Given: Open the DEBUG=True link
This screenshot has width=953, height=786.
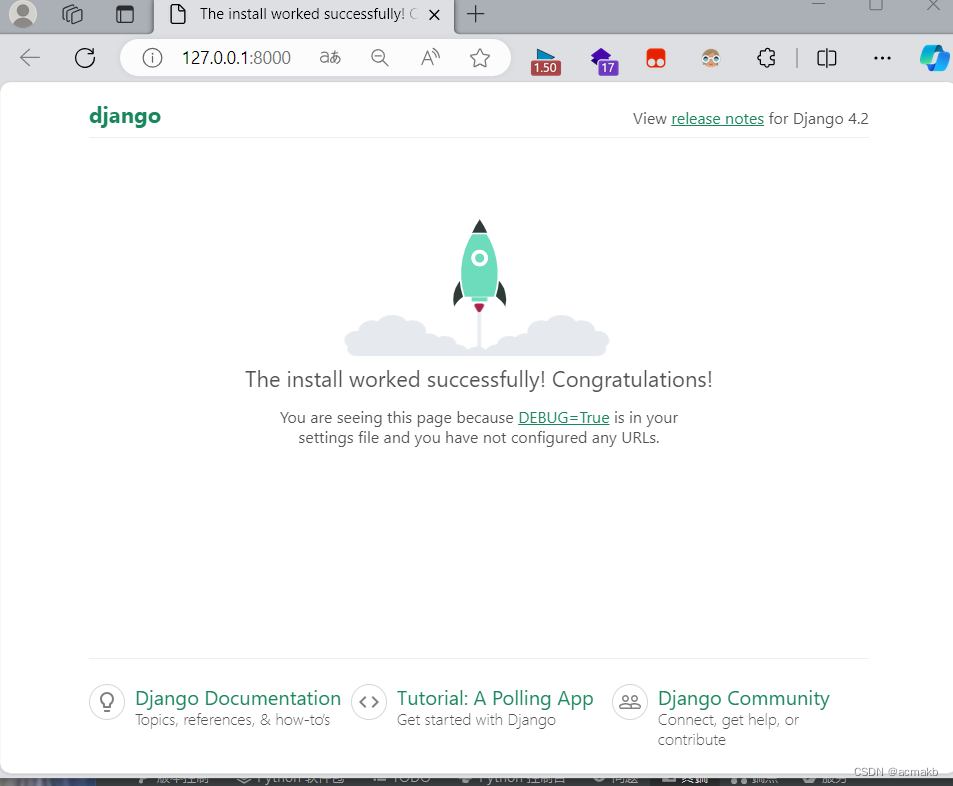Looking at the screenshot, I should [563, 418].
